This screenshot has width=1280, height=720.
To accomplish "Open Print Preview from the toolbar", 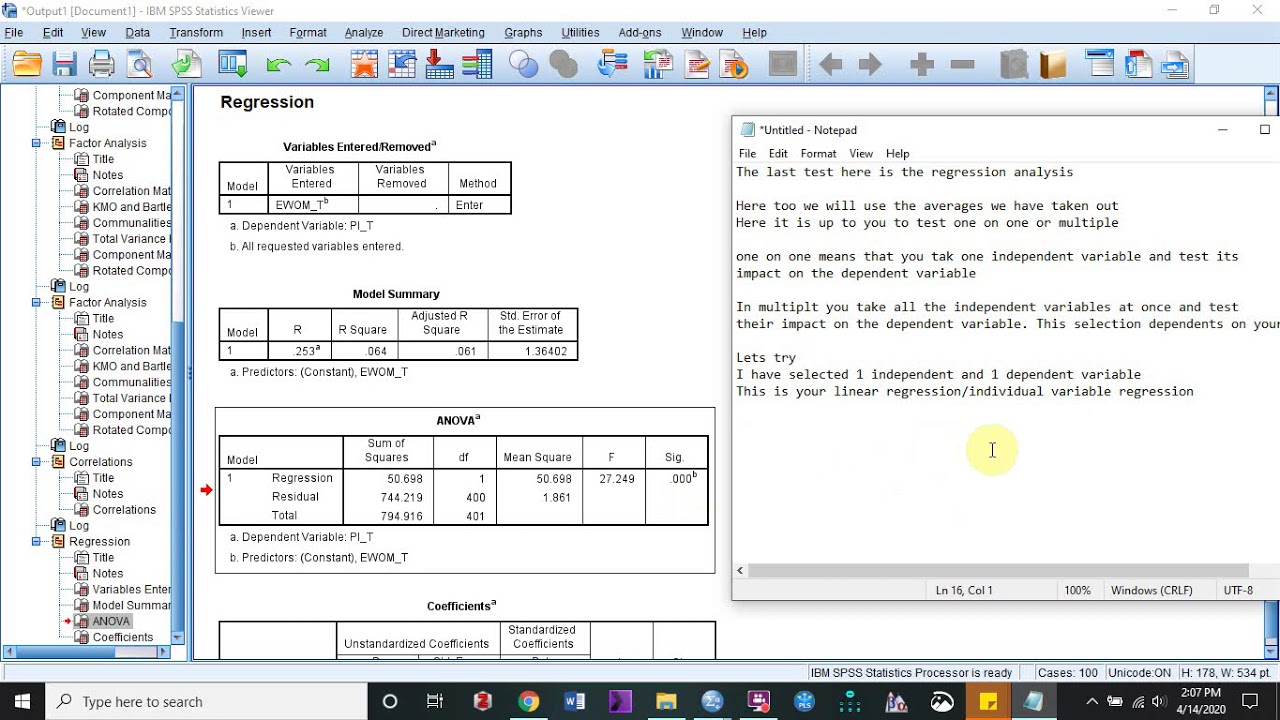I will [140, 66].
